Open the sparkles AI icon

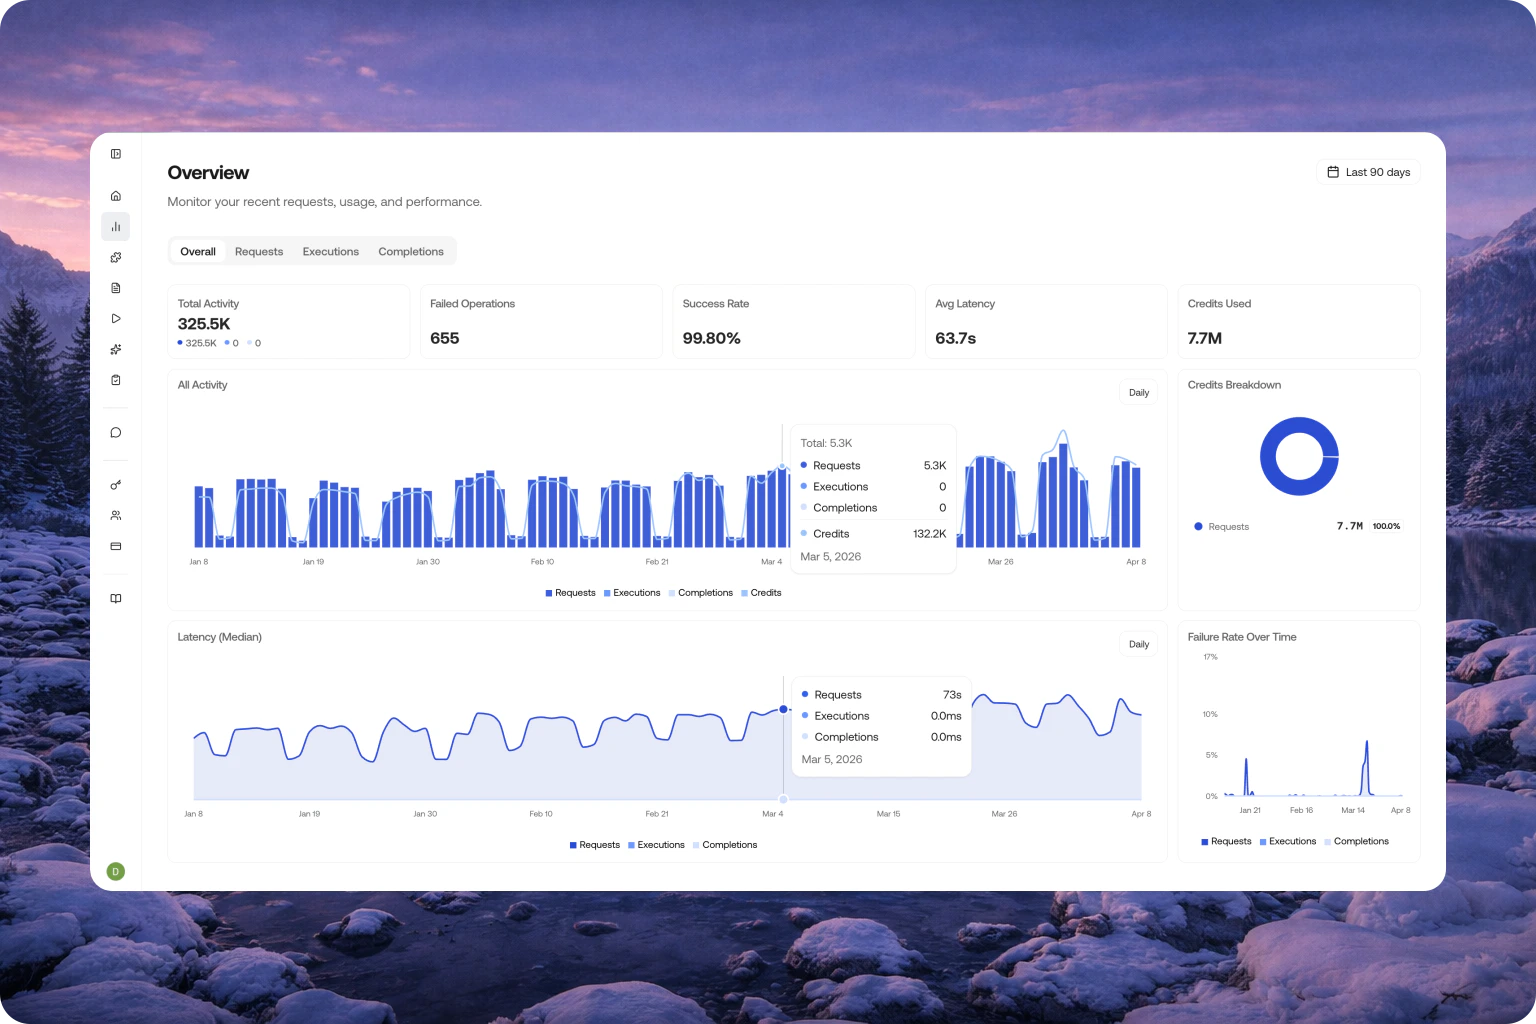point(116,349)
